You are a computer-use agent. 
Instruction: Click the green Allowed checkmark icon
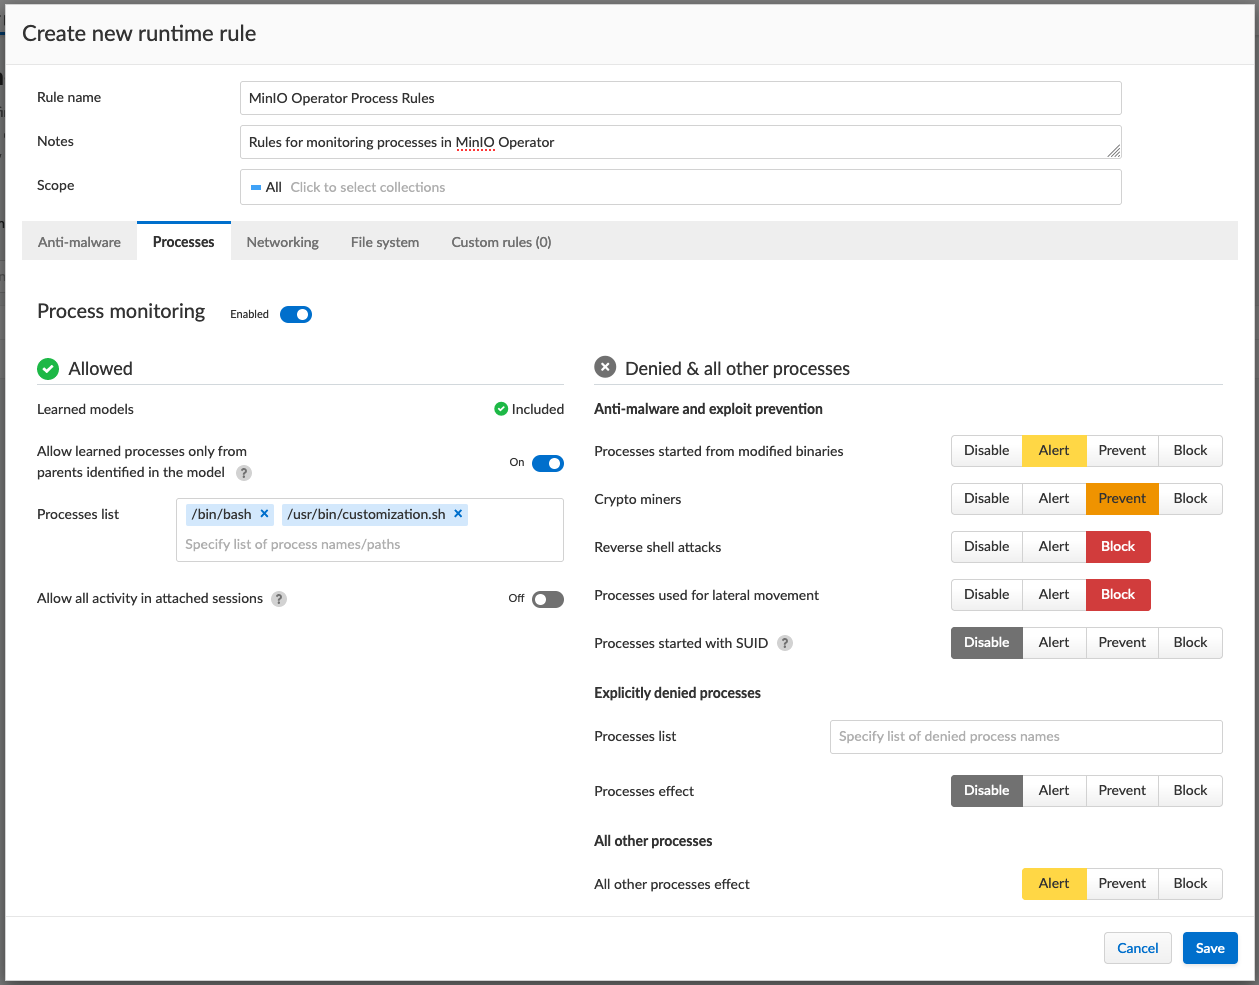click(48, 369)
